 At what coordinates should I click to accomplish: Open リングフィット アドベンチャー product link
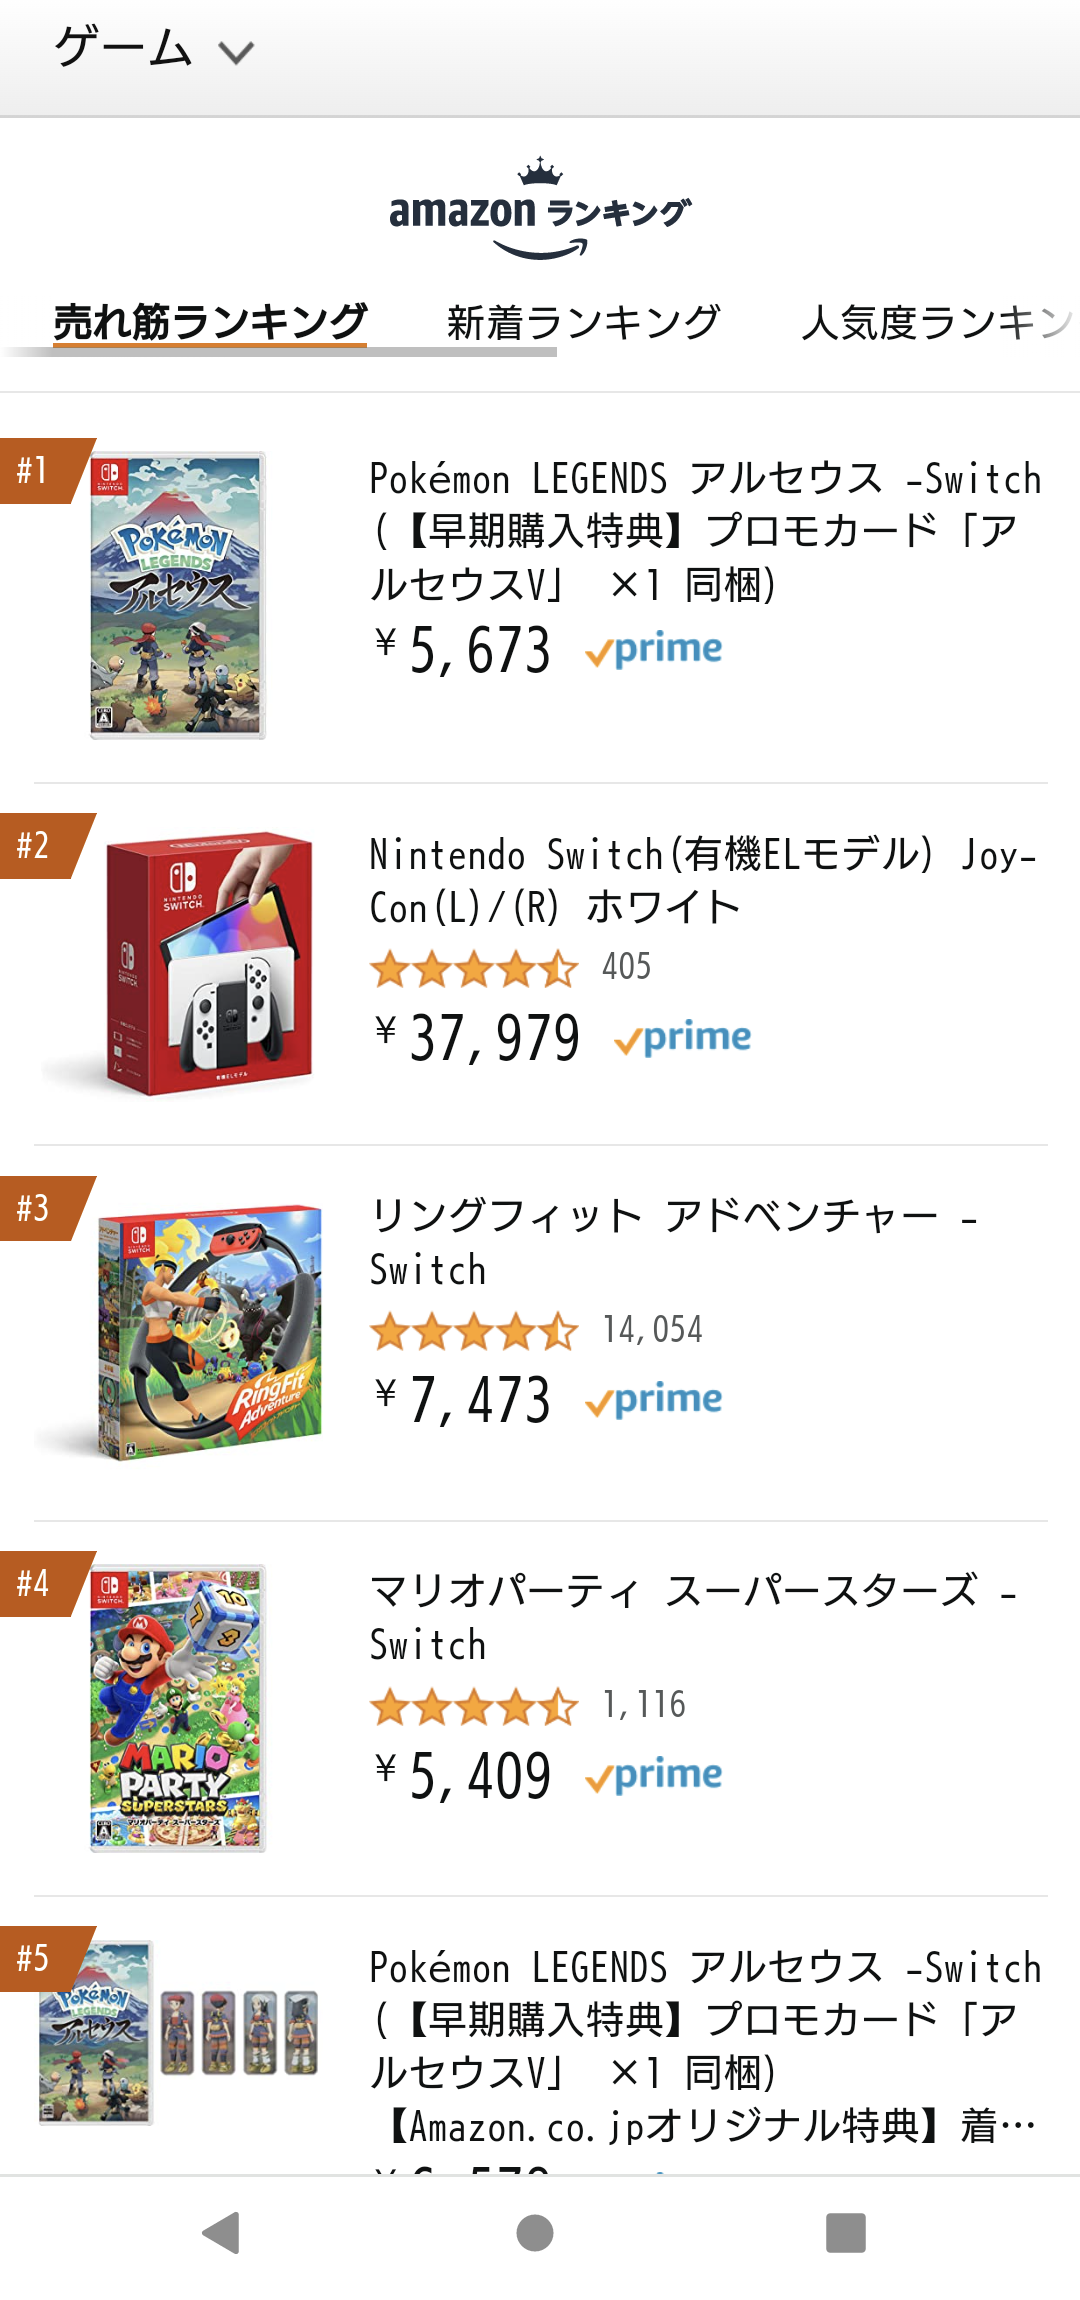point(672,1242)
